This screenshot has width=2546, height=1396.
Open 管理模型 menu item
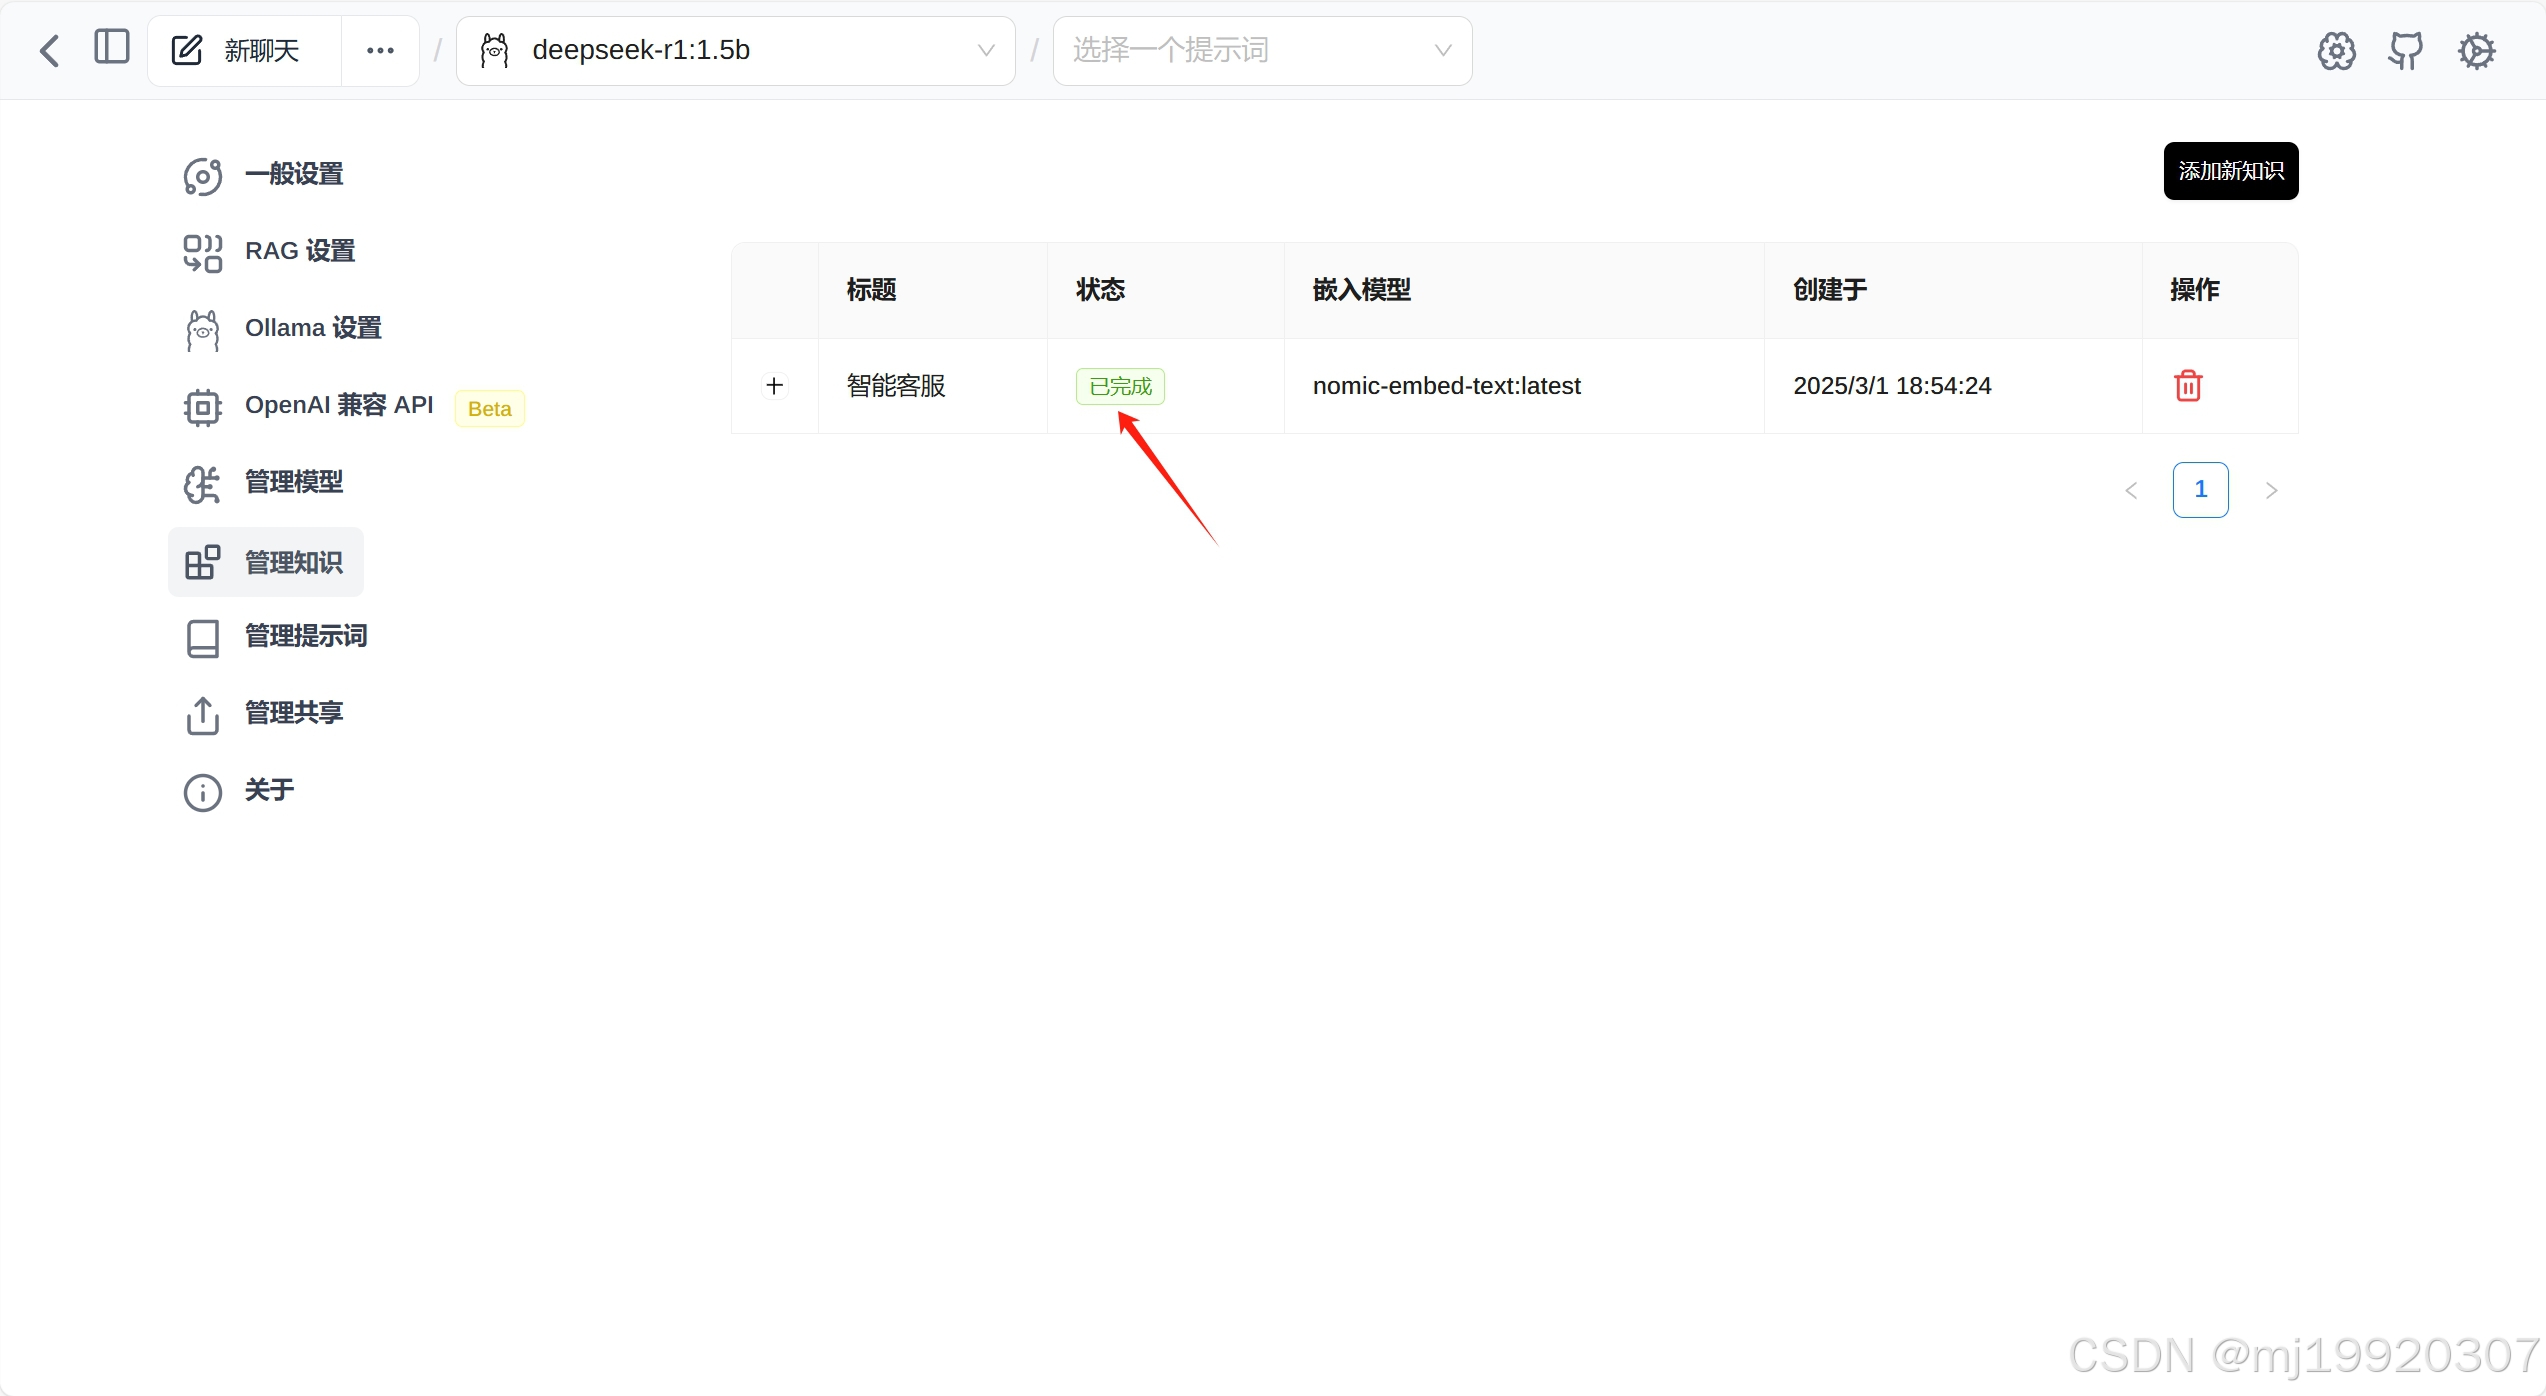293,482
